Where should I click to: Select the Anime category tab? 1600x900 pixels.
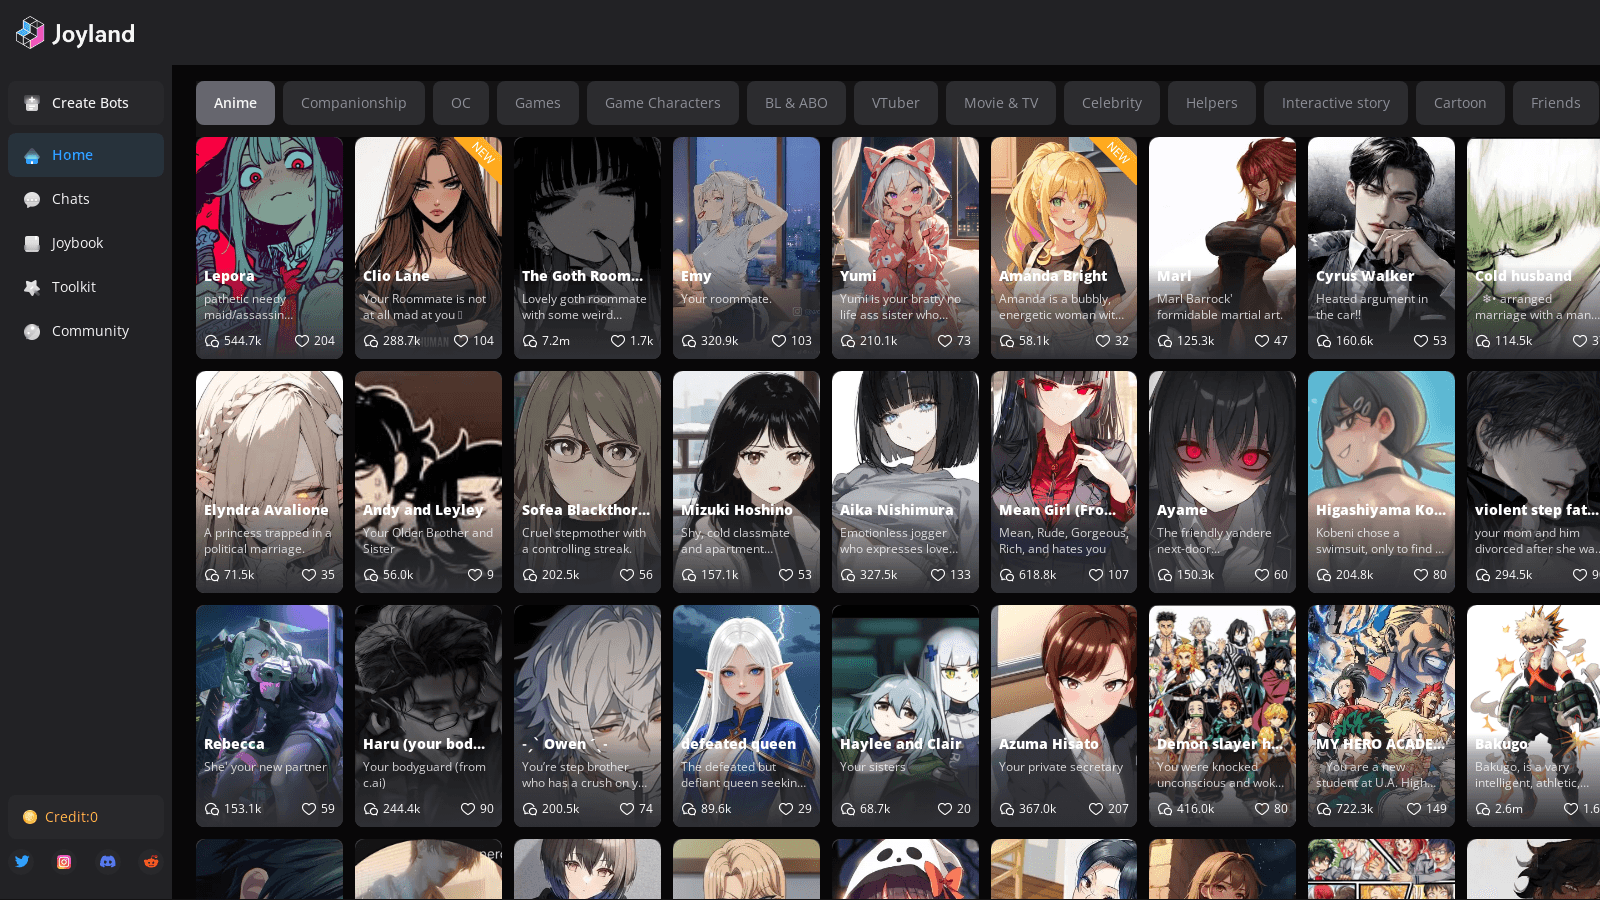(x=235, y=103)
